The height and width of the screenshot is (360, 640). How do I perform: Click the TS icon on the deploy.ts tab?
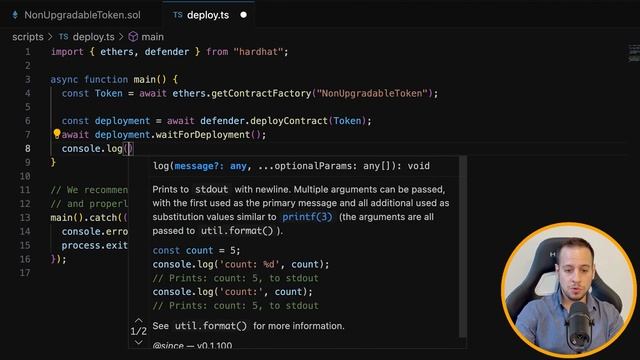178,15
